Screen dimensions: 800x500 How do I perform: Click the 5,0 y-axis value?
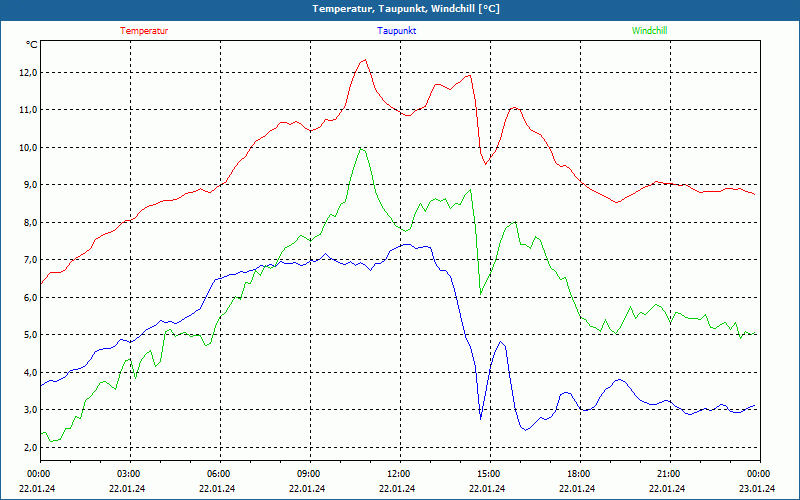[30, 335]
